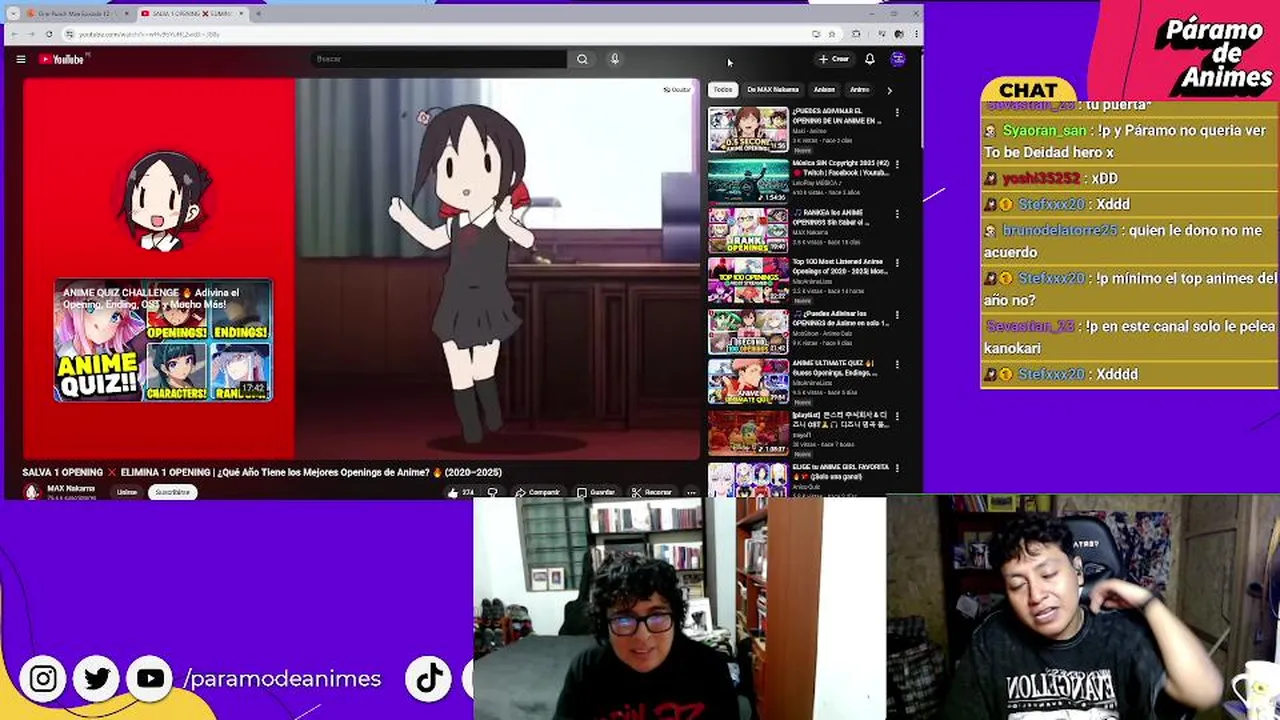Open the playlist OST video thumbnail
1280x720 pixels.
pos(748,432)
